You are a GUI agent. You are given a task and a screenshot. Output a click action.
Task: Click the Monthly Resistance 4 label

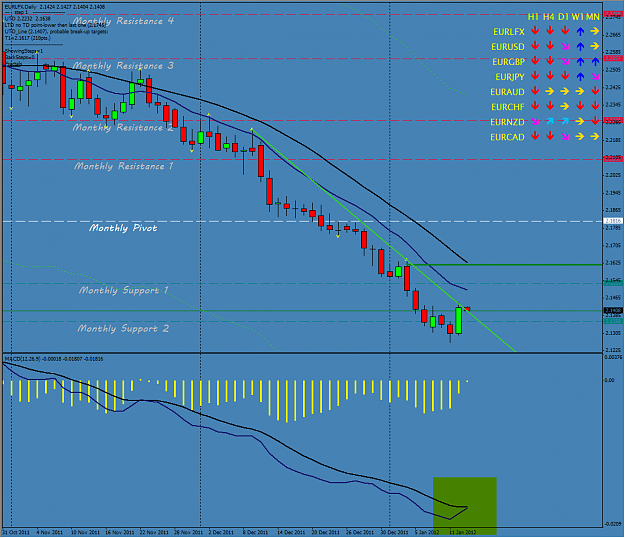123,21
